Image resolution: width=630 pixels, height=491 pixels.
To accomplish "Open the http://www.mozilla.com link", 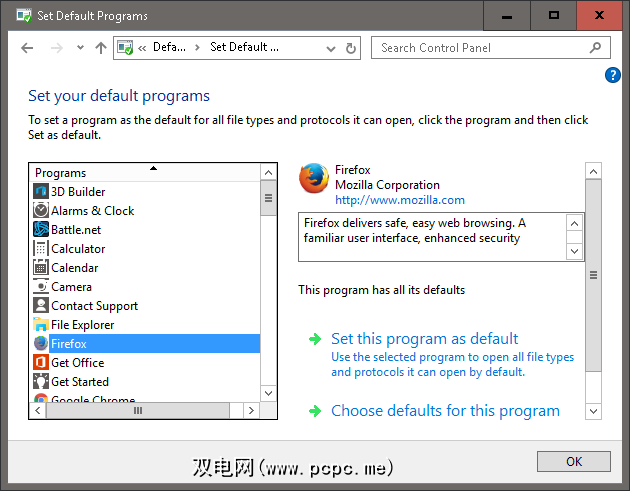I will pos(400,200).
